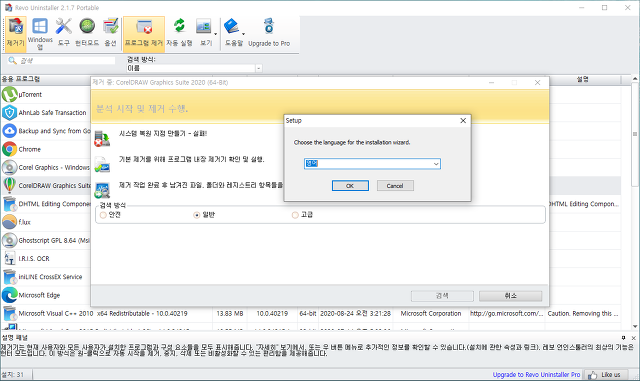Select the µTorrent icon in program list
Screen dimensions: 640x381
tap(9, 94)
